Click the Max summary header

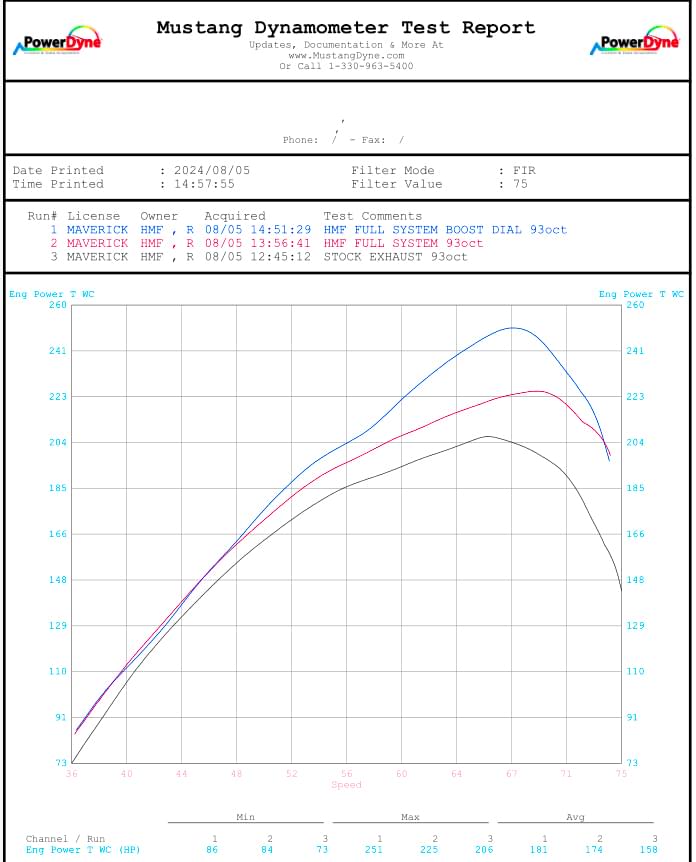[410, 817]
